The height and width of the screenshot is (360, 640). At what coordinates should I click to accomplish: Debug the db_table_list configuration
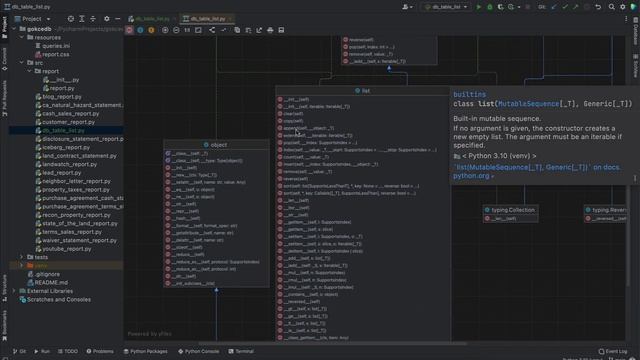(x=490, y=7)
